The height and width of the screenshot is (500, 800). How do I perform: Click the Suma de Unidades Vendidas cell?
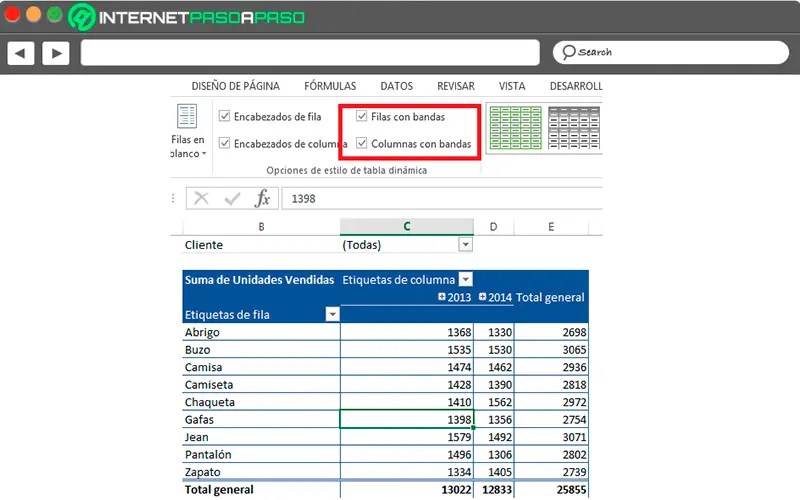click(x=259, y=280)
